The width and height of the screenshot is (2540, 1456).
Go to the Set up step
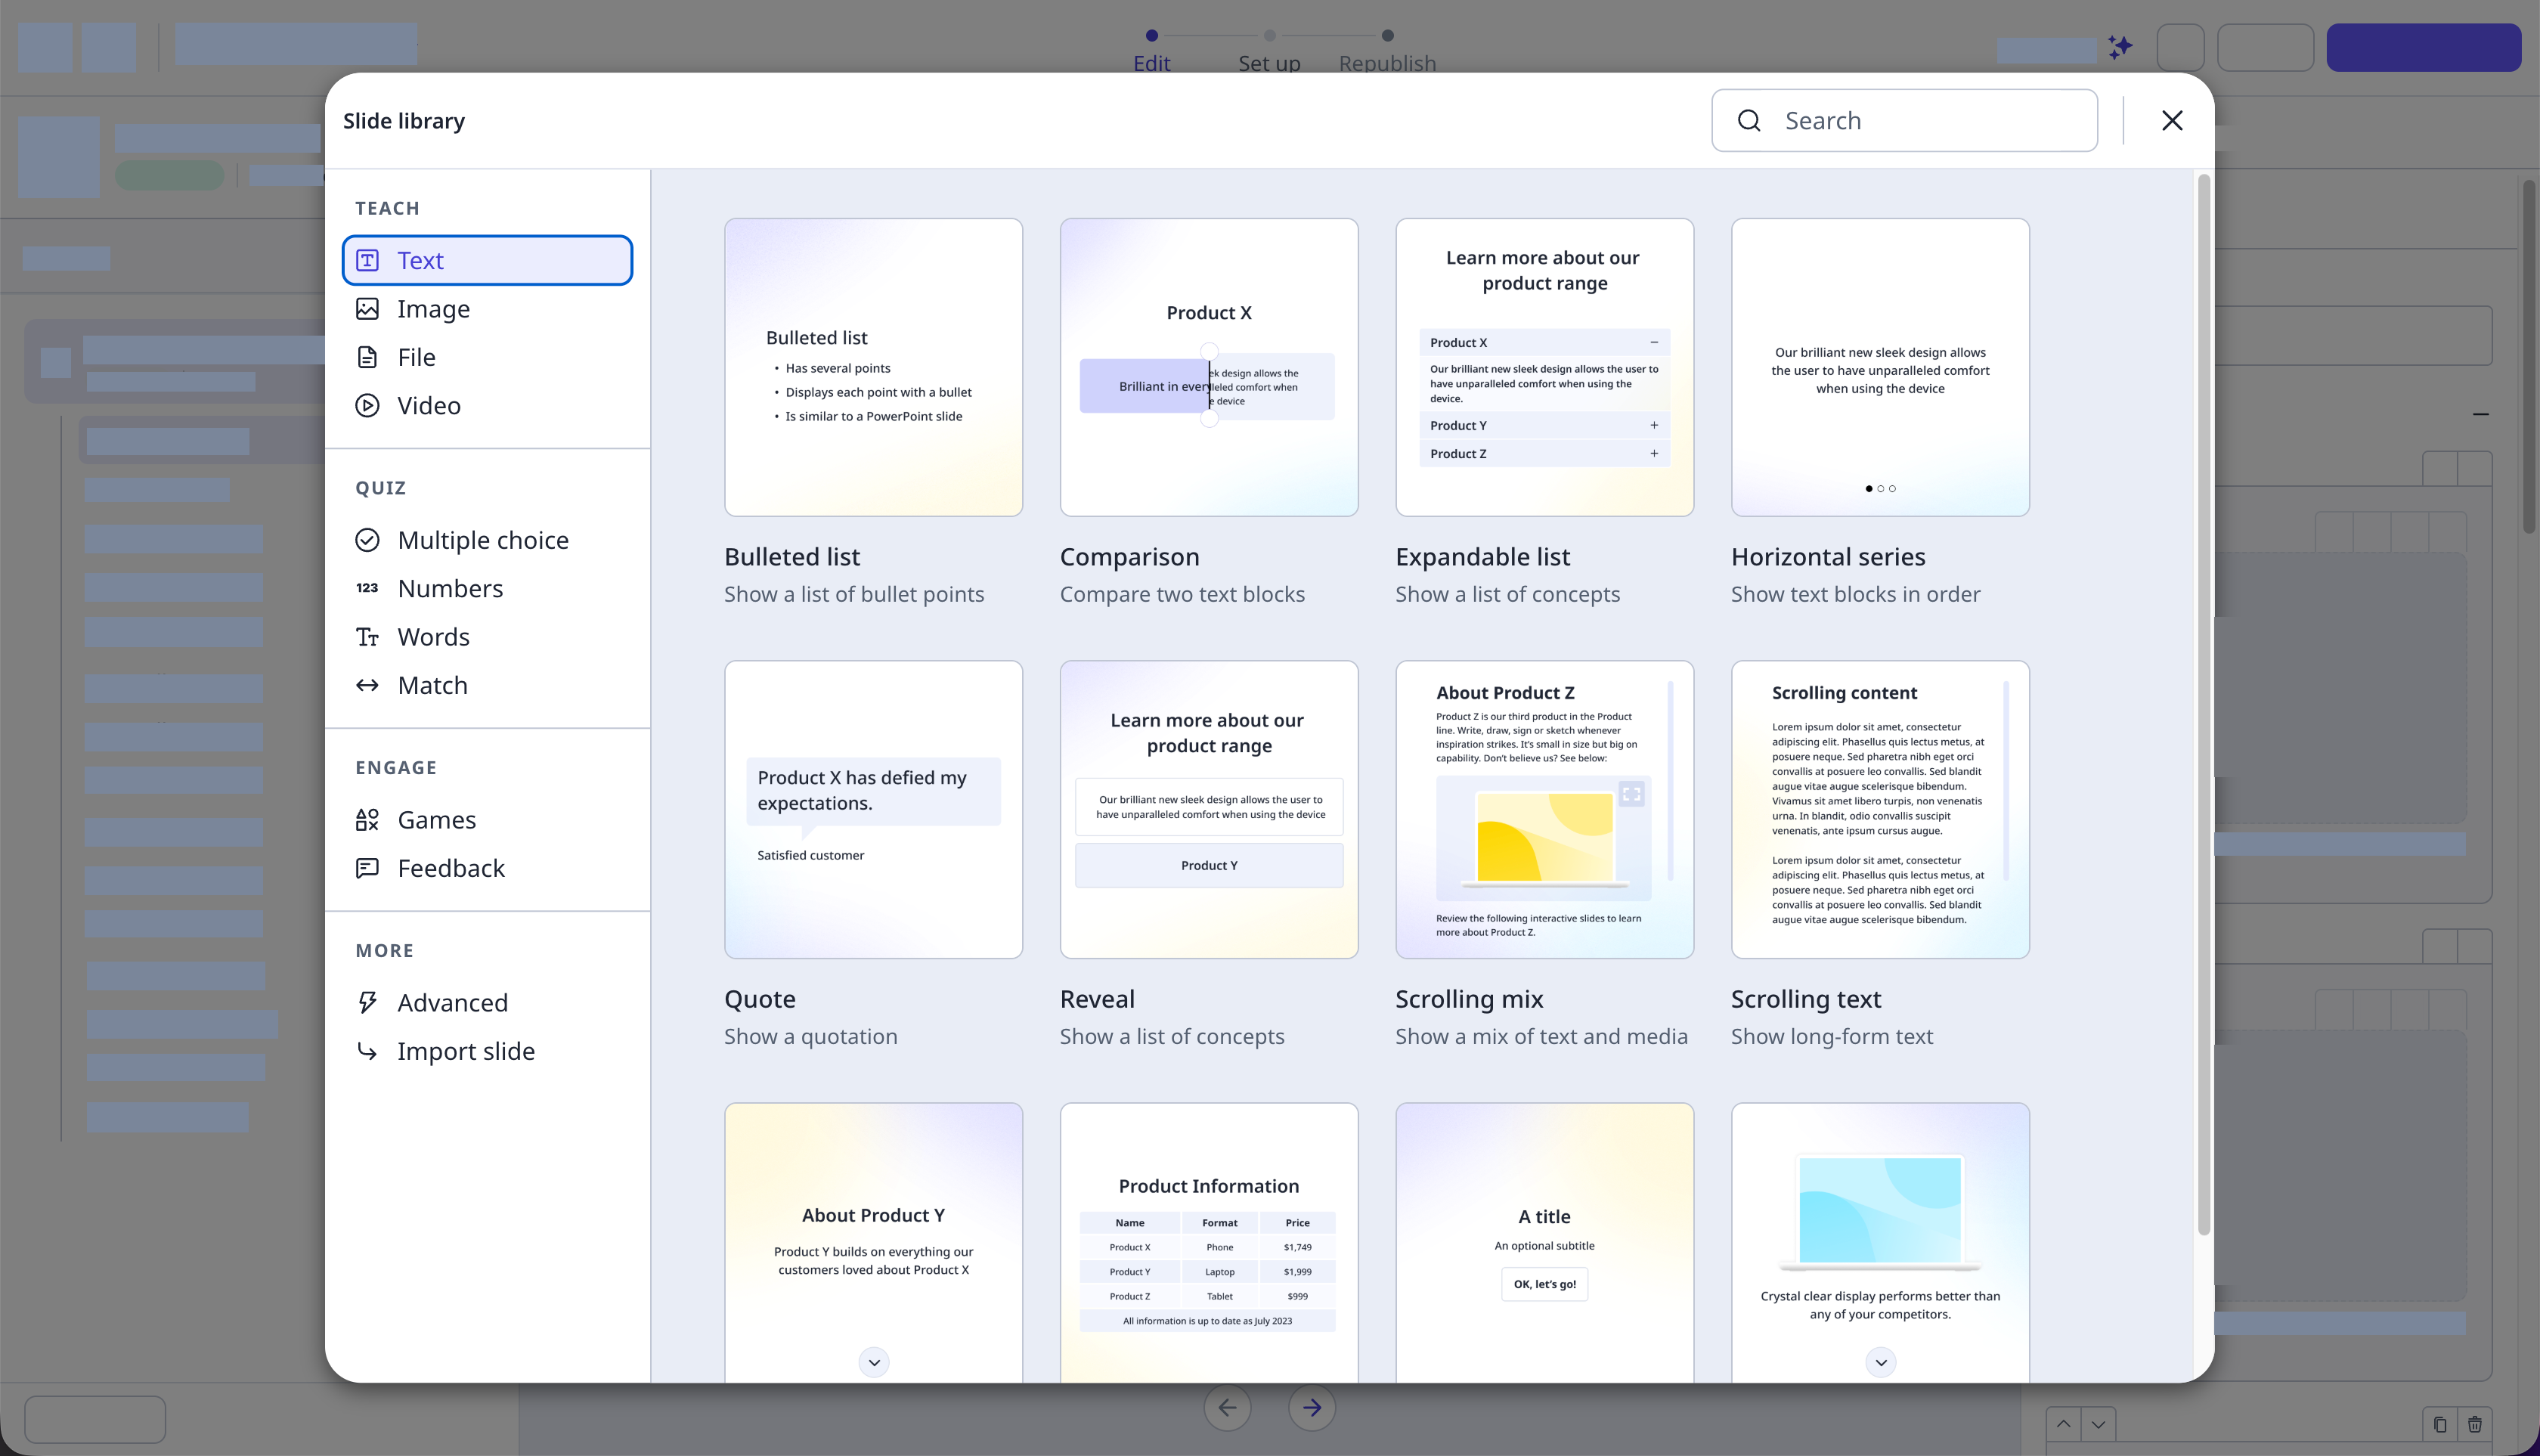1269,51
